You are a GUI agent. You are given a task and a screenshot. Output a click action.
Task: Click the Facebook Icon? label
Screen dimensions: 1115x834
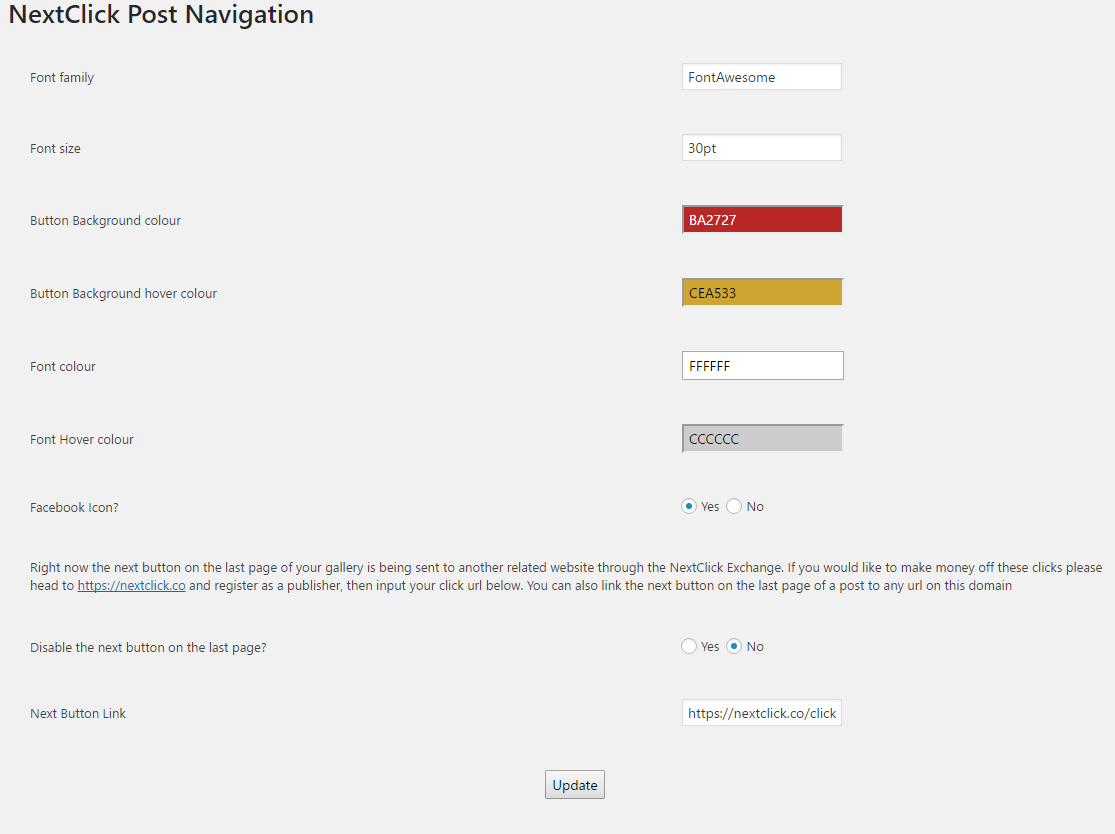coord(74,508)
